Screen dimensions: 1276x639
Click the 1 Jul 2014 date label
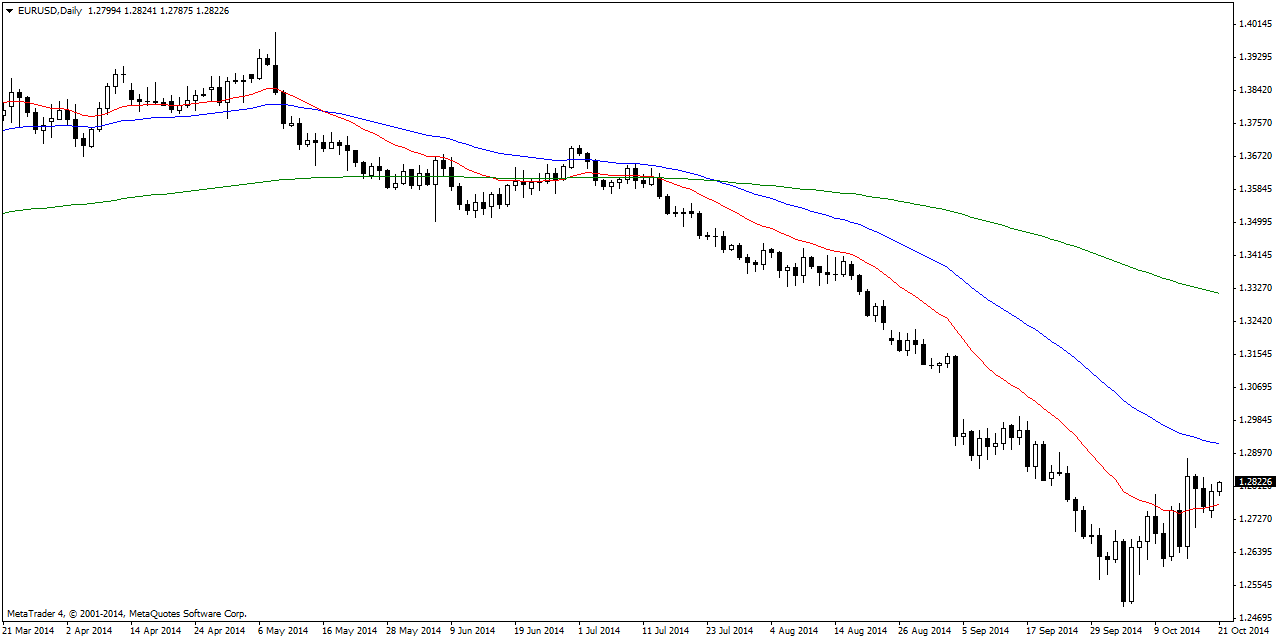pyautogui.click(x=600, y=631)
